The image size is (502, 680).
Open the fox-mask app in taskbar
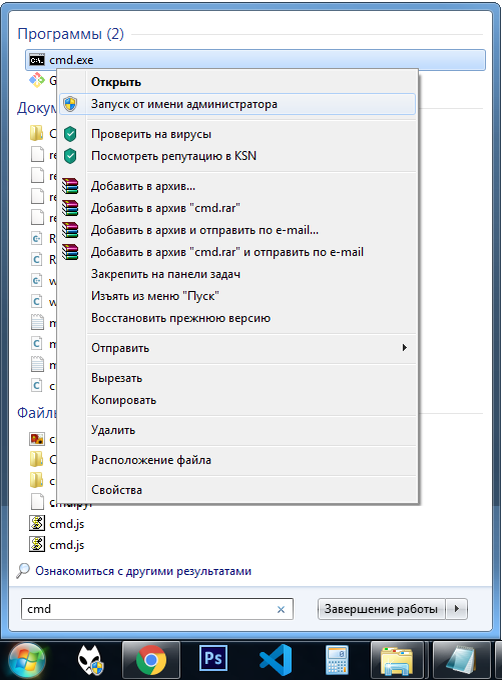(90, 660)
